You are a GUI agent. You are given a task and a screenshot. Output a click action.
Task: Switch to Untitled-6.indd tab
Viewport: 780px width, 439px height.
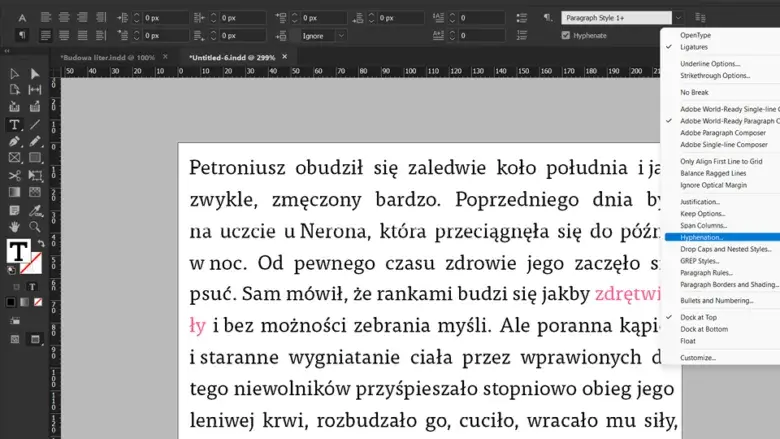pos(232,58)
